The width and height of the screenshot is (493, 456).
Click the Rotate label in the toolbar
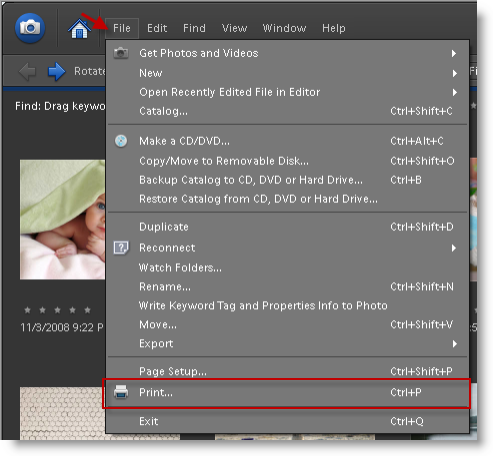[89, 71]
